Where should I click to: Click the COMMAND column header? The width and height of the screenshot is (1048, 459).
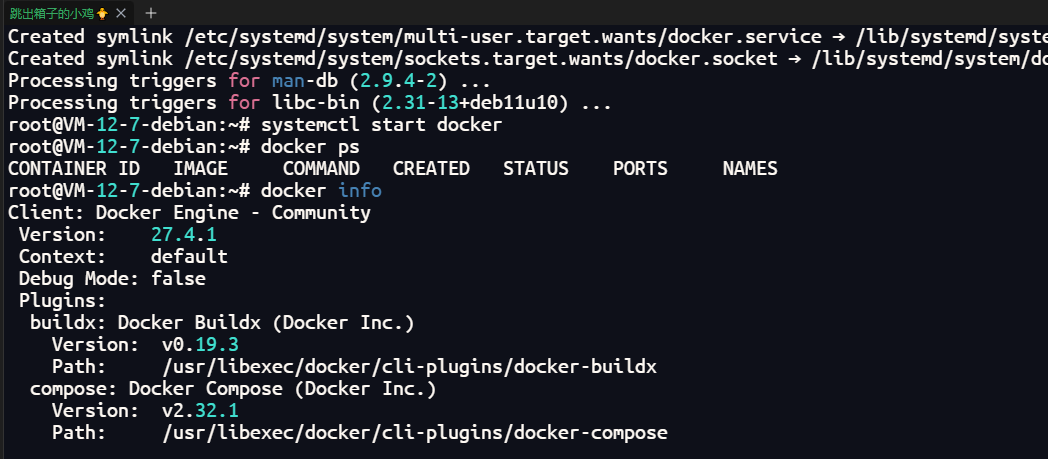pos(321,169)
